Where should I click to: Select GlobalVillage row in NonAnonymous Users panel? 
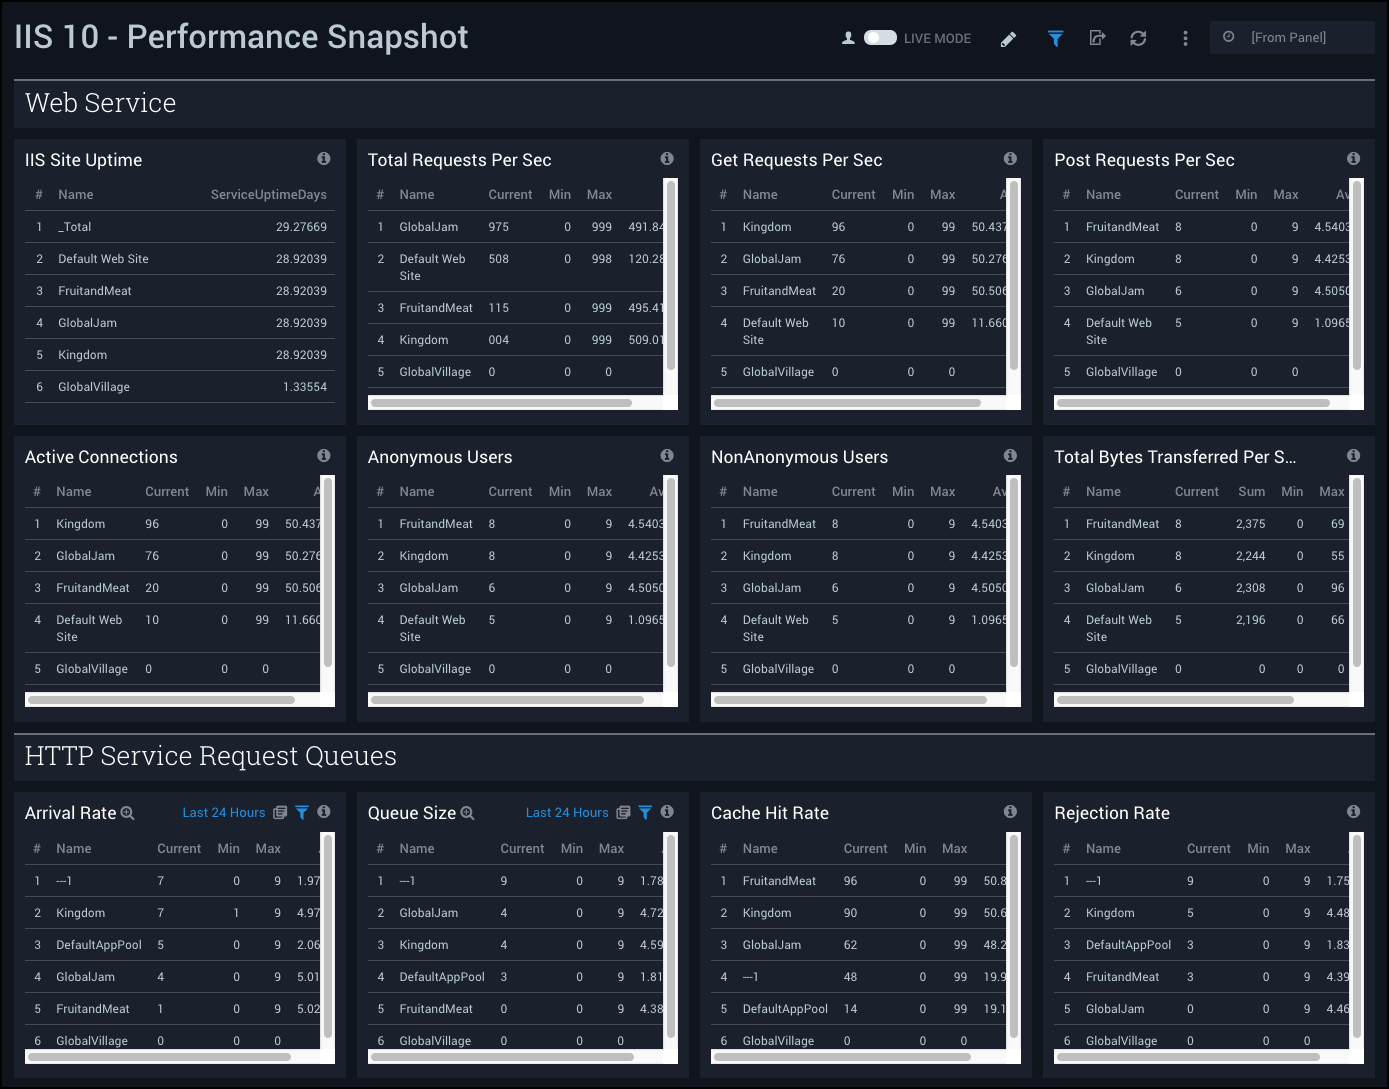coord(859,669)
